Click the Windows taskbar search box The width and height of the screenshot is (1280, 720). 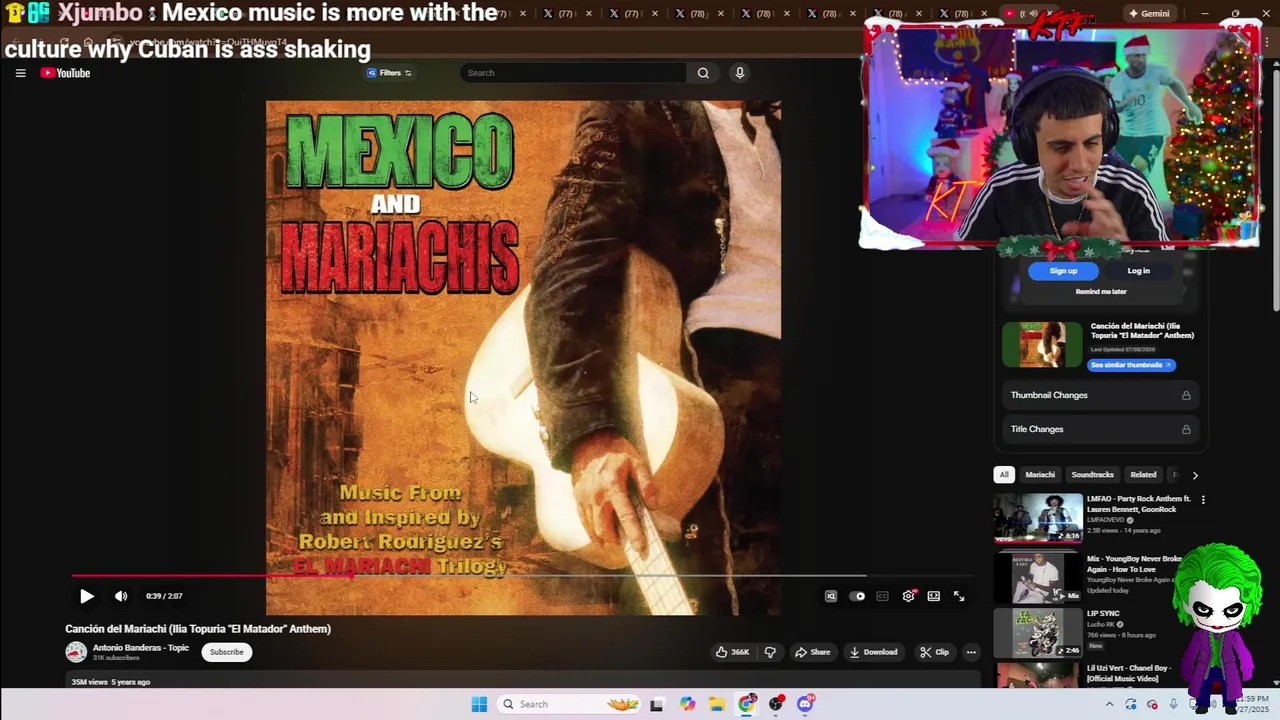[570, 704]
